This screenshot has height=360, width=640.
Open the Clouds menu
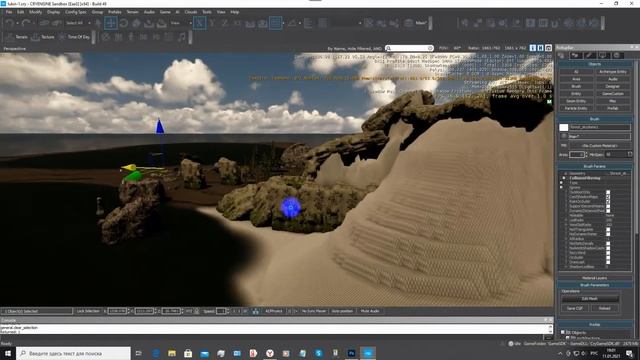pyautogui.click(x=191, y=12)
